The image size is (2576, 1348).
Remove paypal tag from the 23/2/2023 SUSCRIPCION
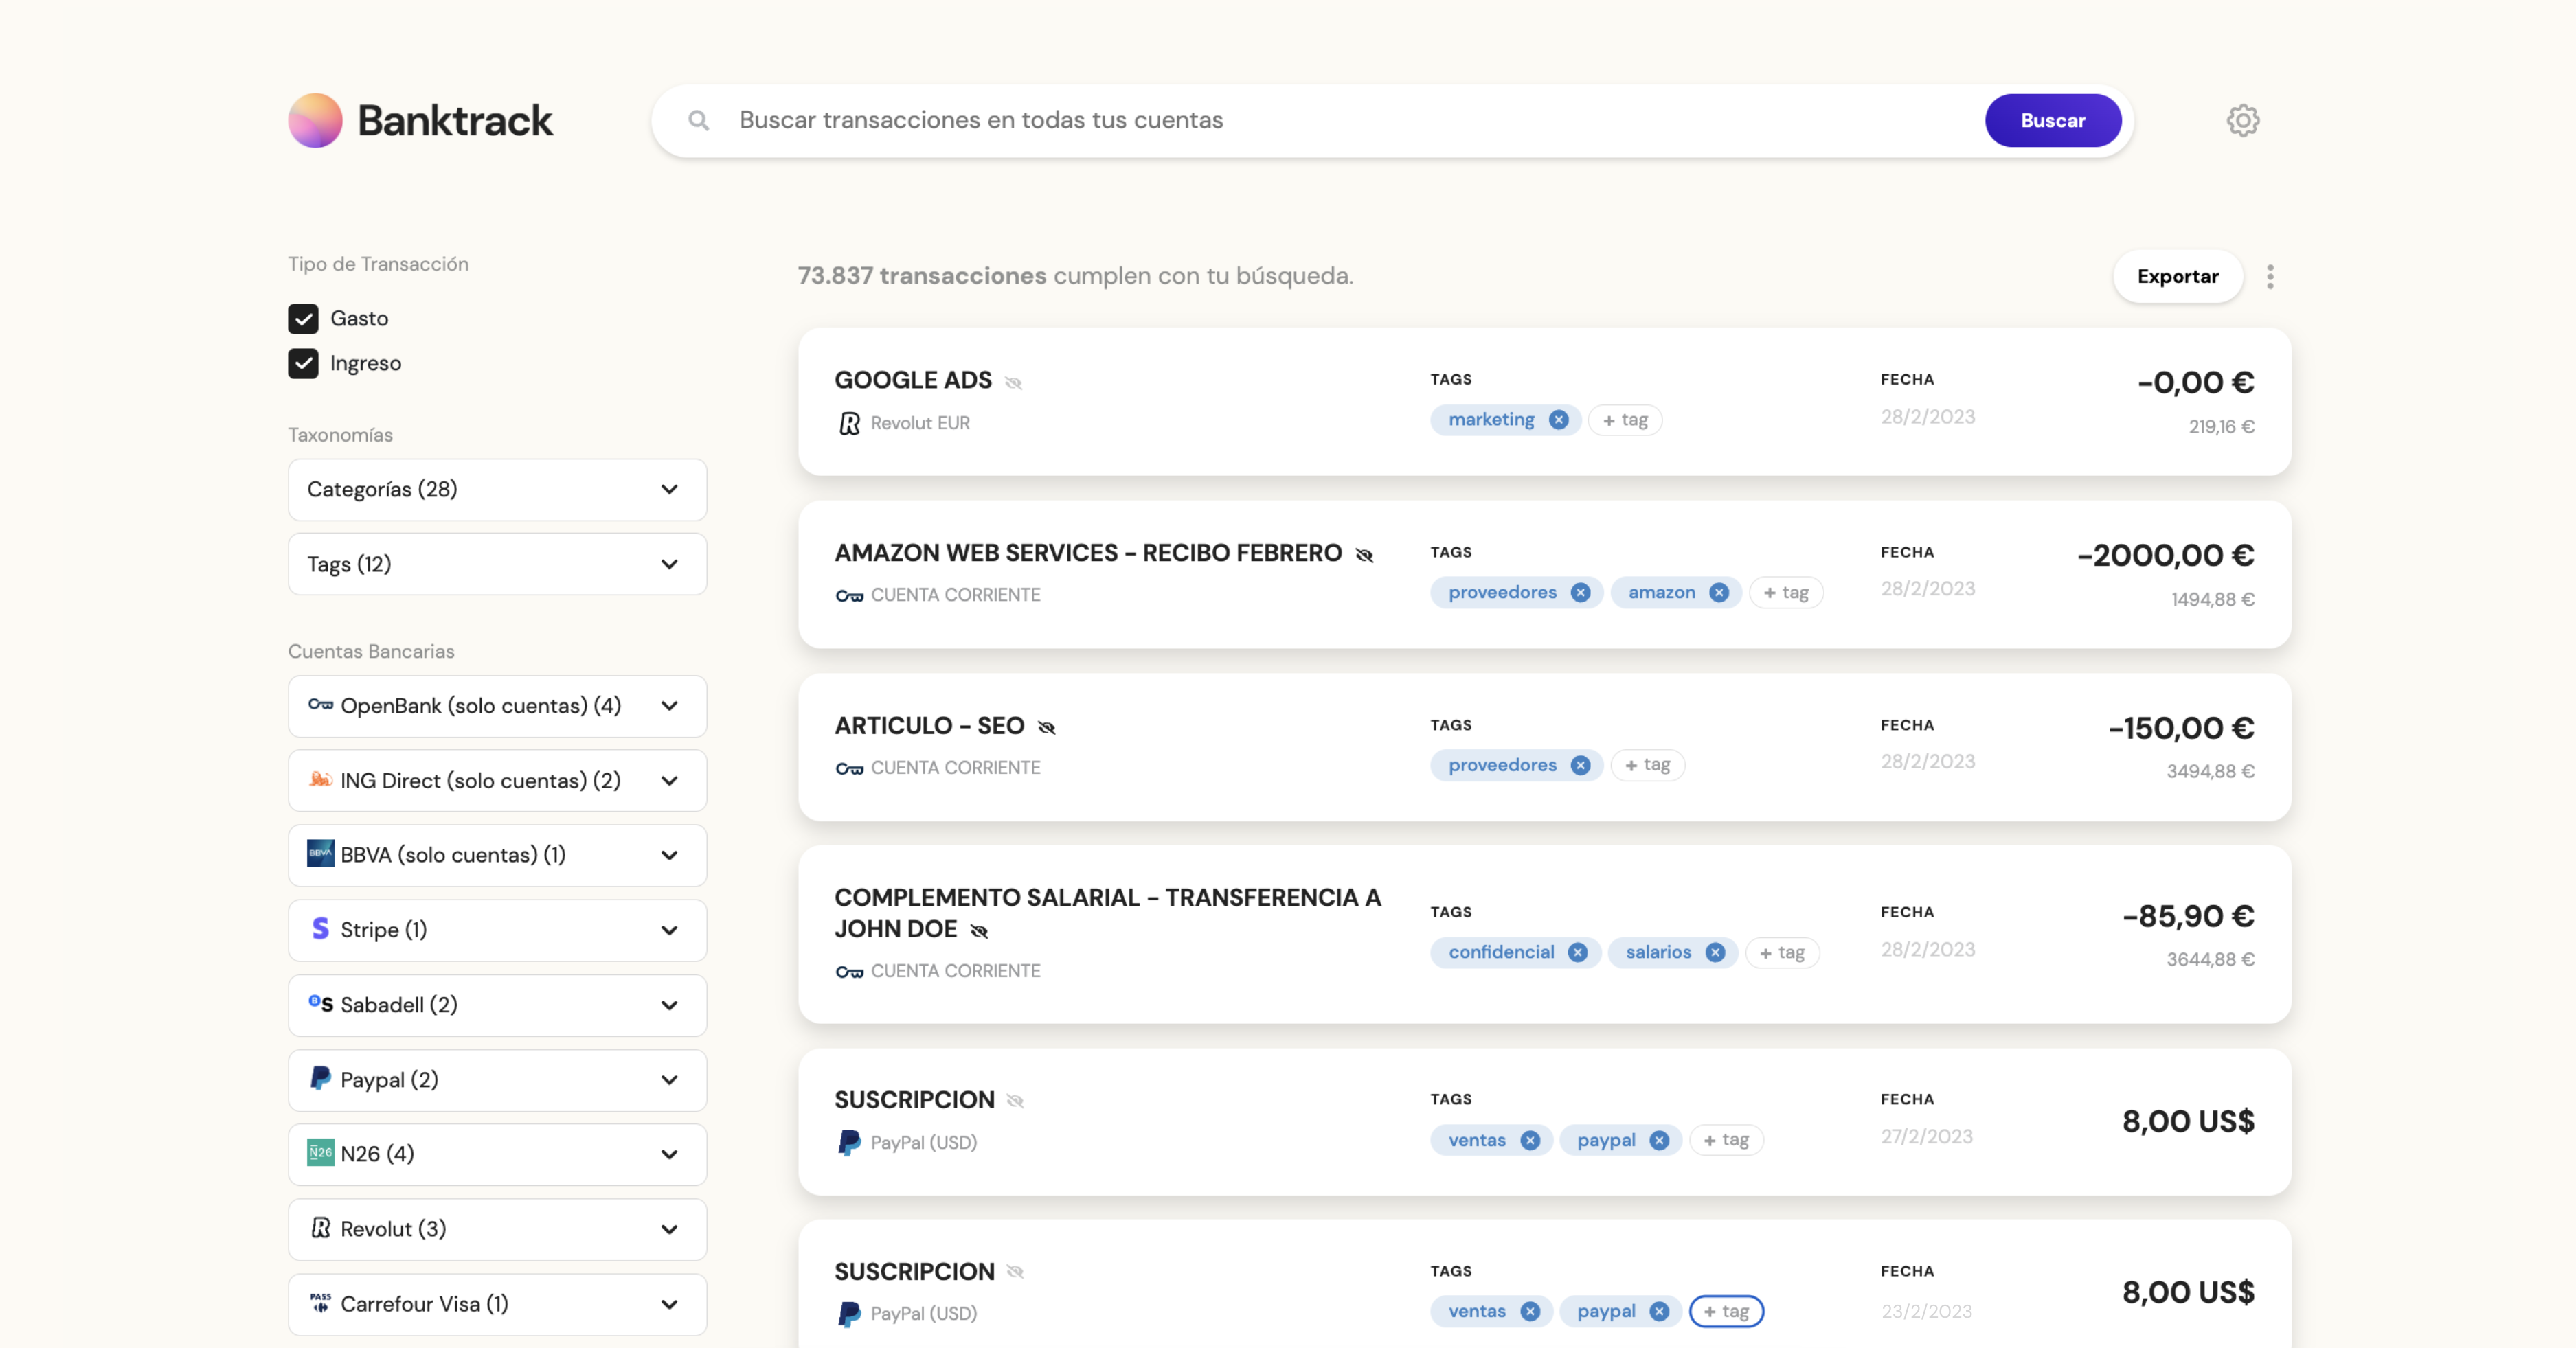point(1659,1311)
